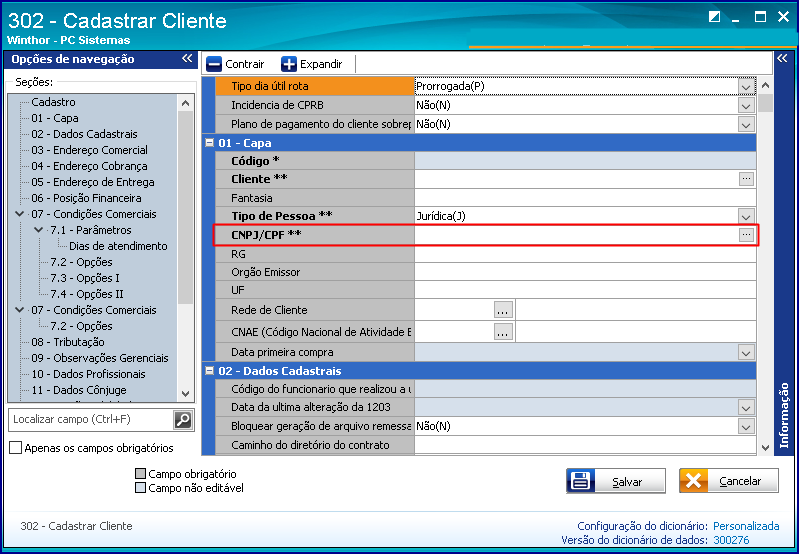799x554 pixels.
Task: Click dictionary version 300276 link
Action: [731, 540]
